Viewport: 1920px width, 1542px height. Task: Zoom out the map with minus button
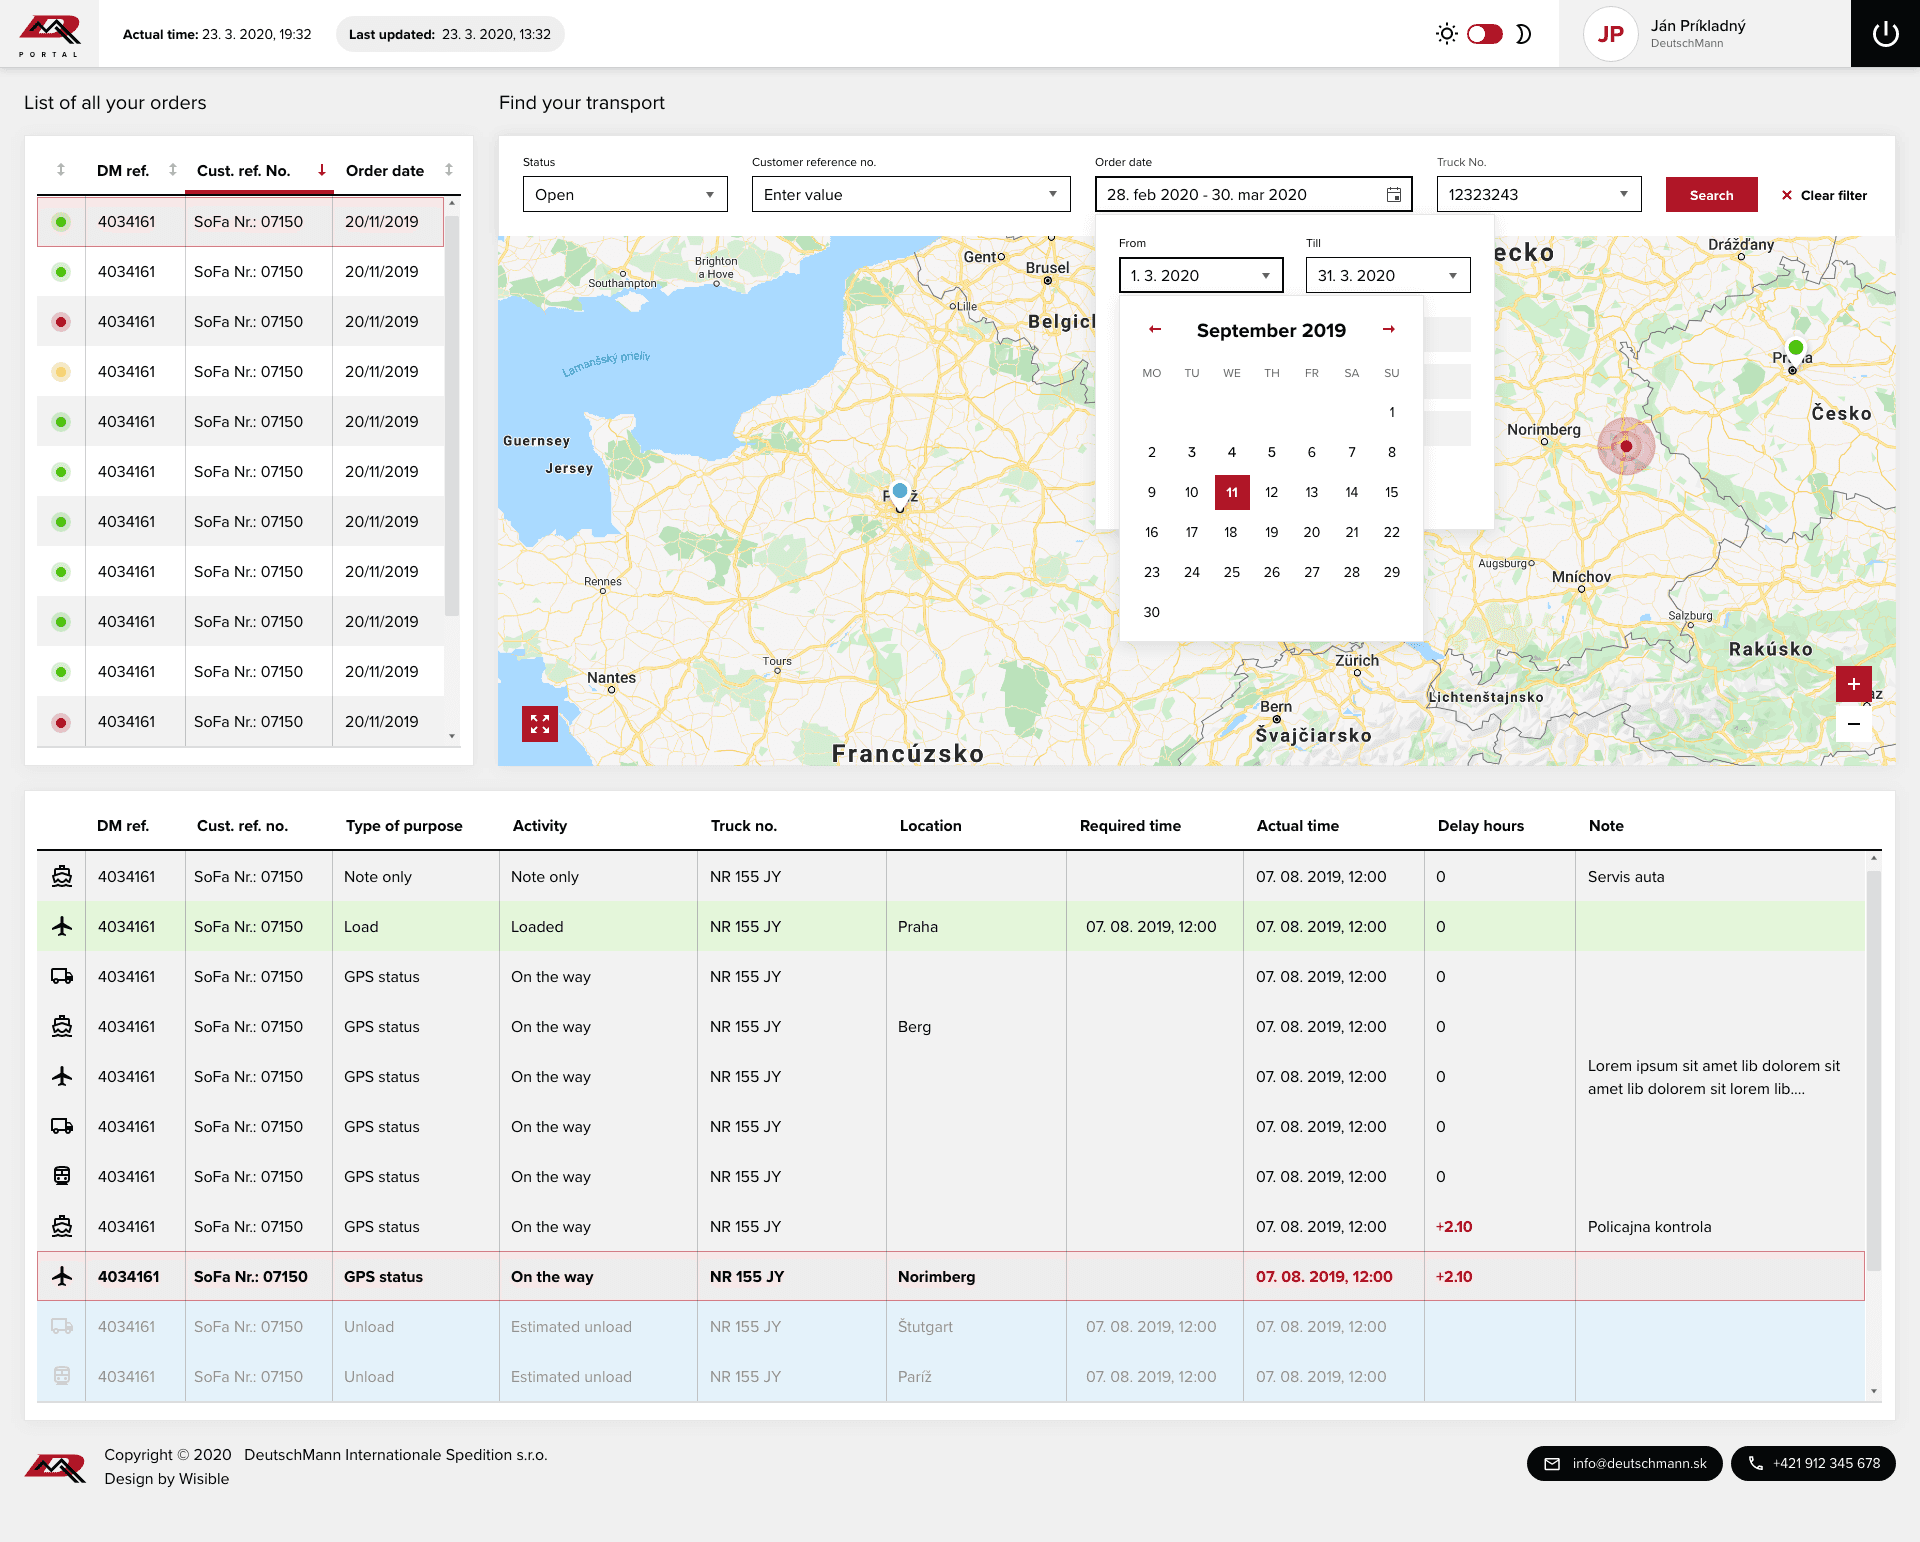click(1853, 724)
